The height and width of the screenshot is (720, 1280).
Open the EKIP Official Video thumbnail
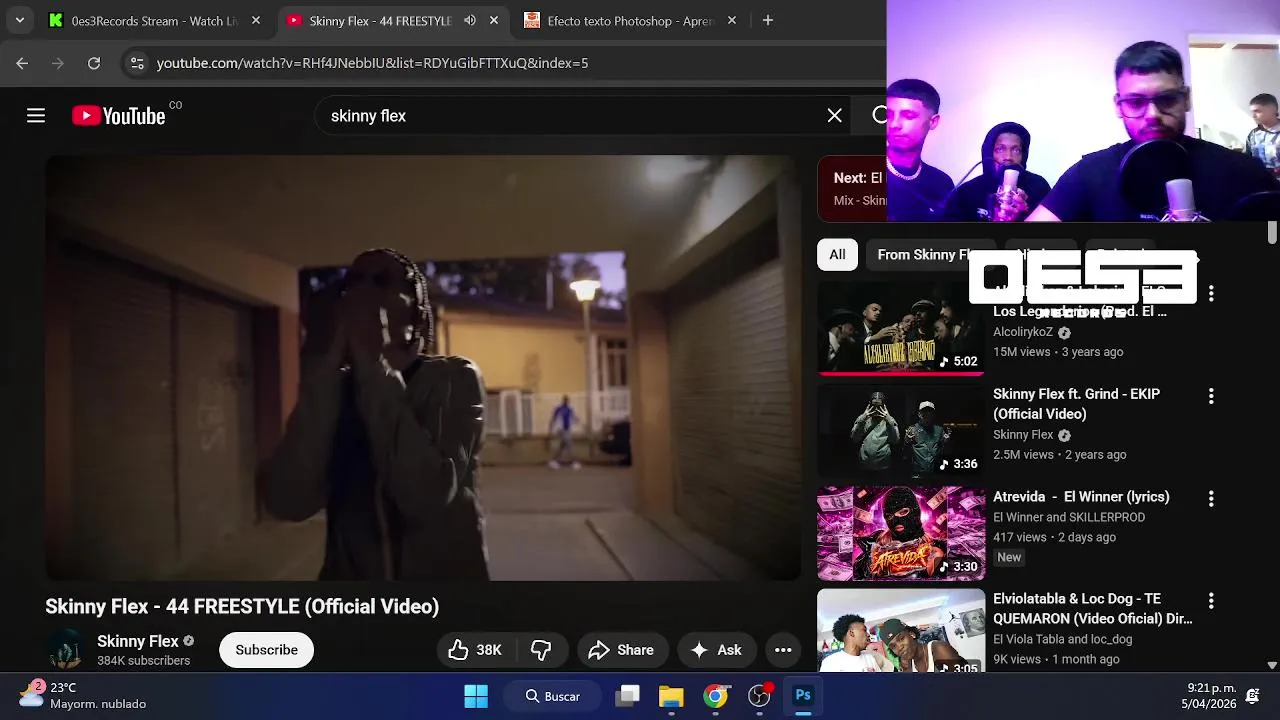coord(901,431)
